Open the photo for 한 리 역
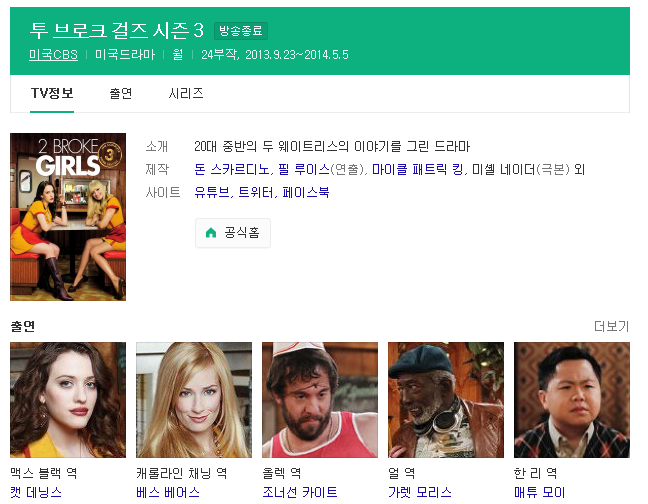This screenshot has height=504, width=648. tap(572, 400)
